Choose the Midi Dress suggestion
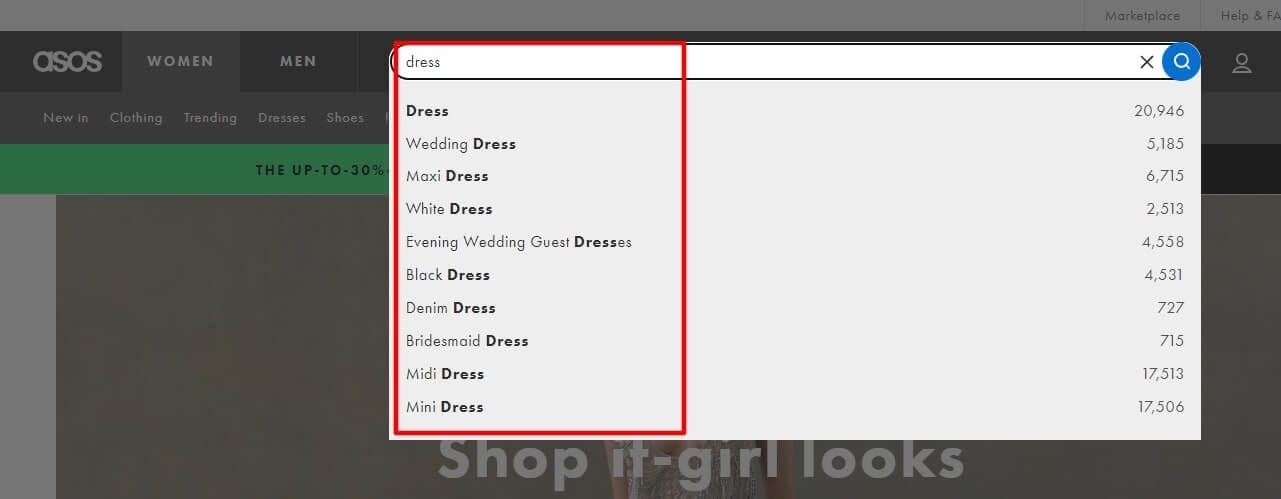Screen dimensions: 1281x499 click(795, 374)
